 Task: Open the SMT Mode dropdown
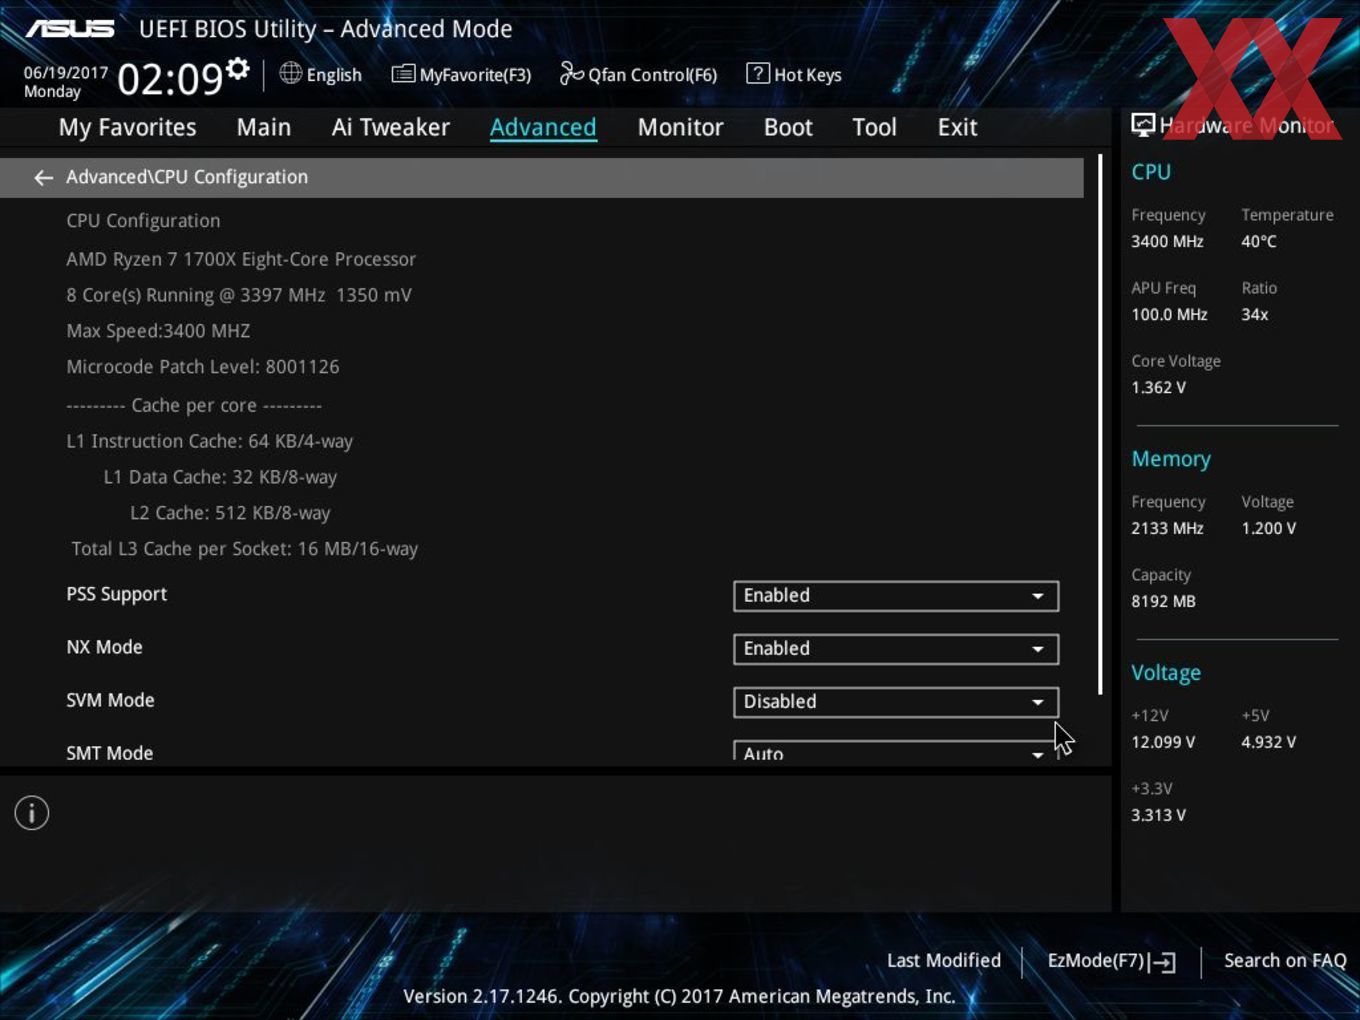click(x=896, y=752)
